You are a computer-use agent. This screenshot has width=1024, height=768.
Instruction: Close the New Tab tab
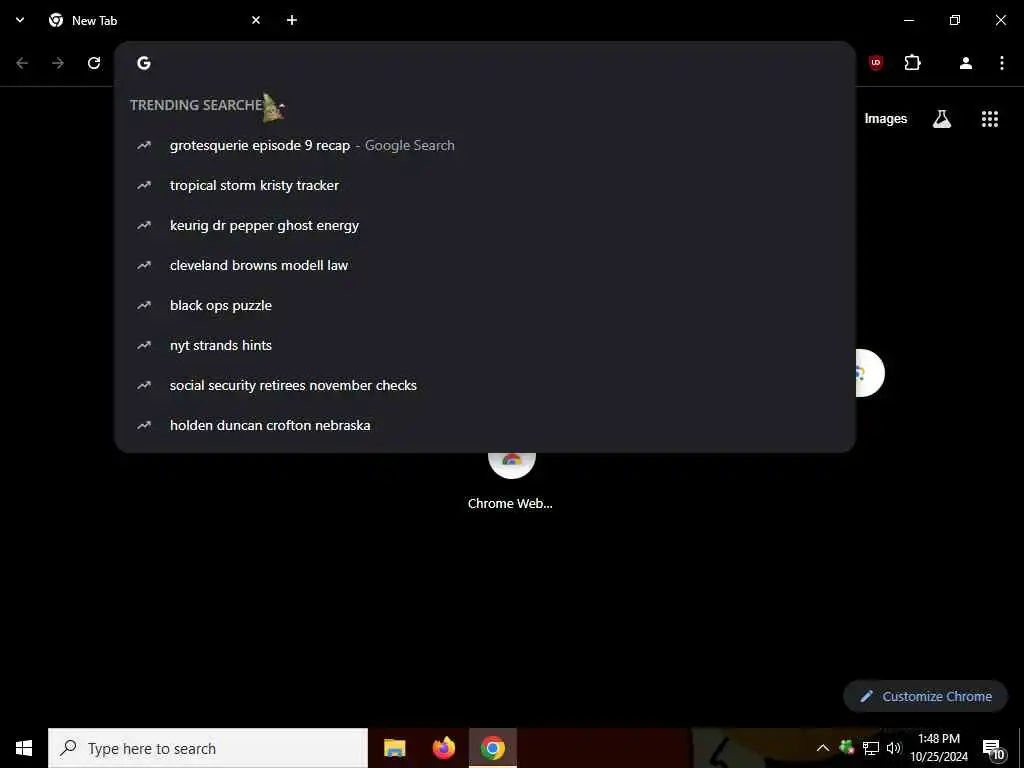pos(256,20)
